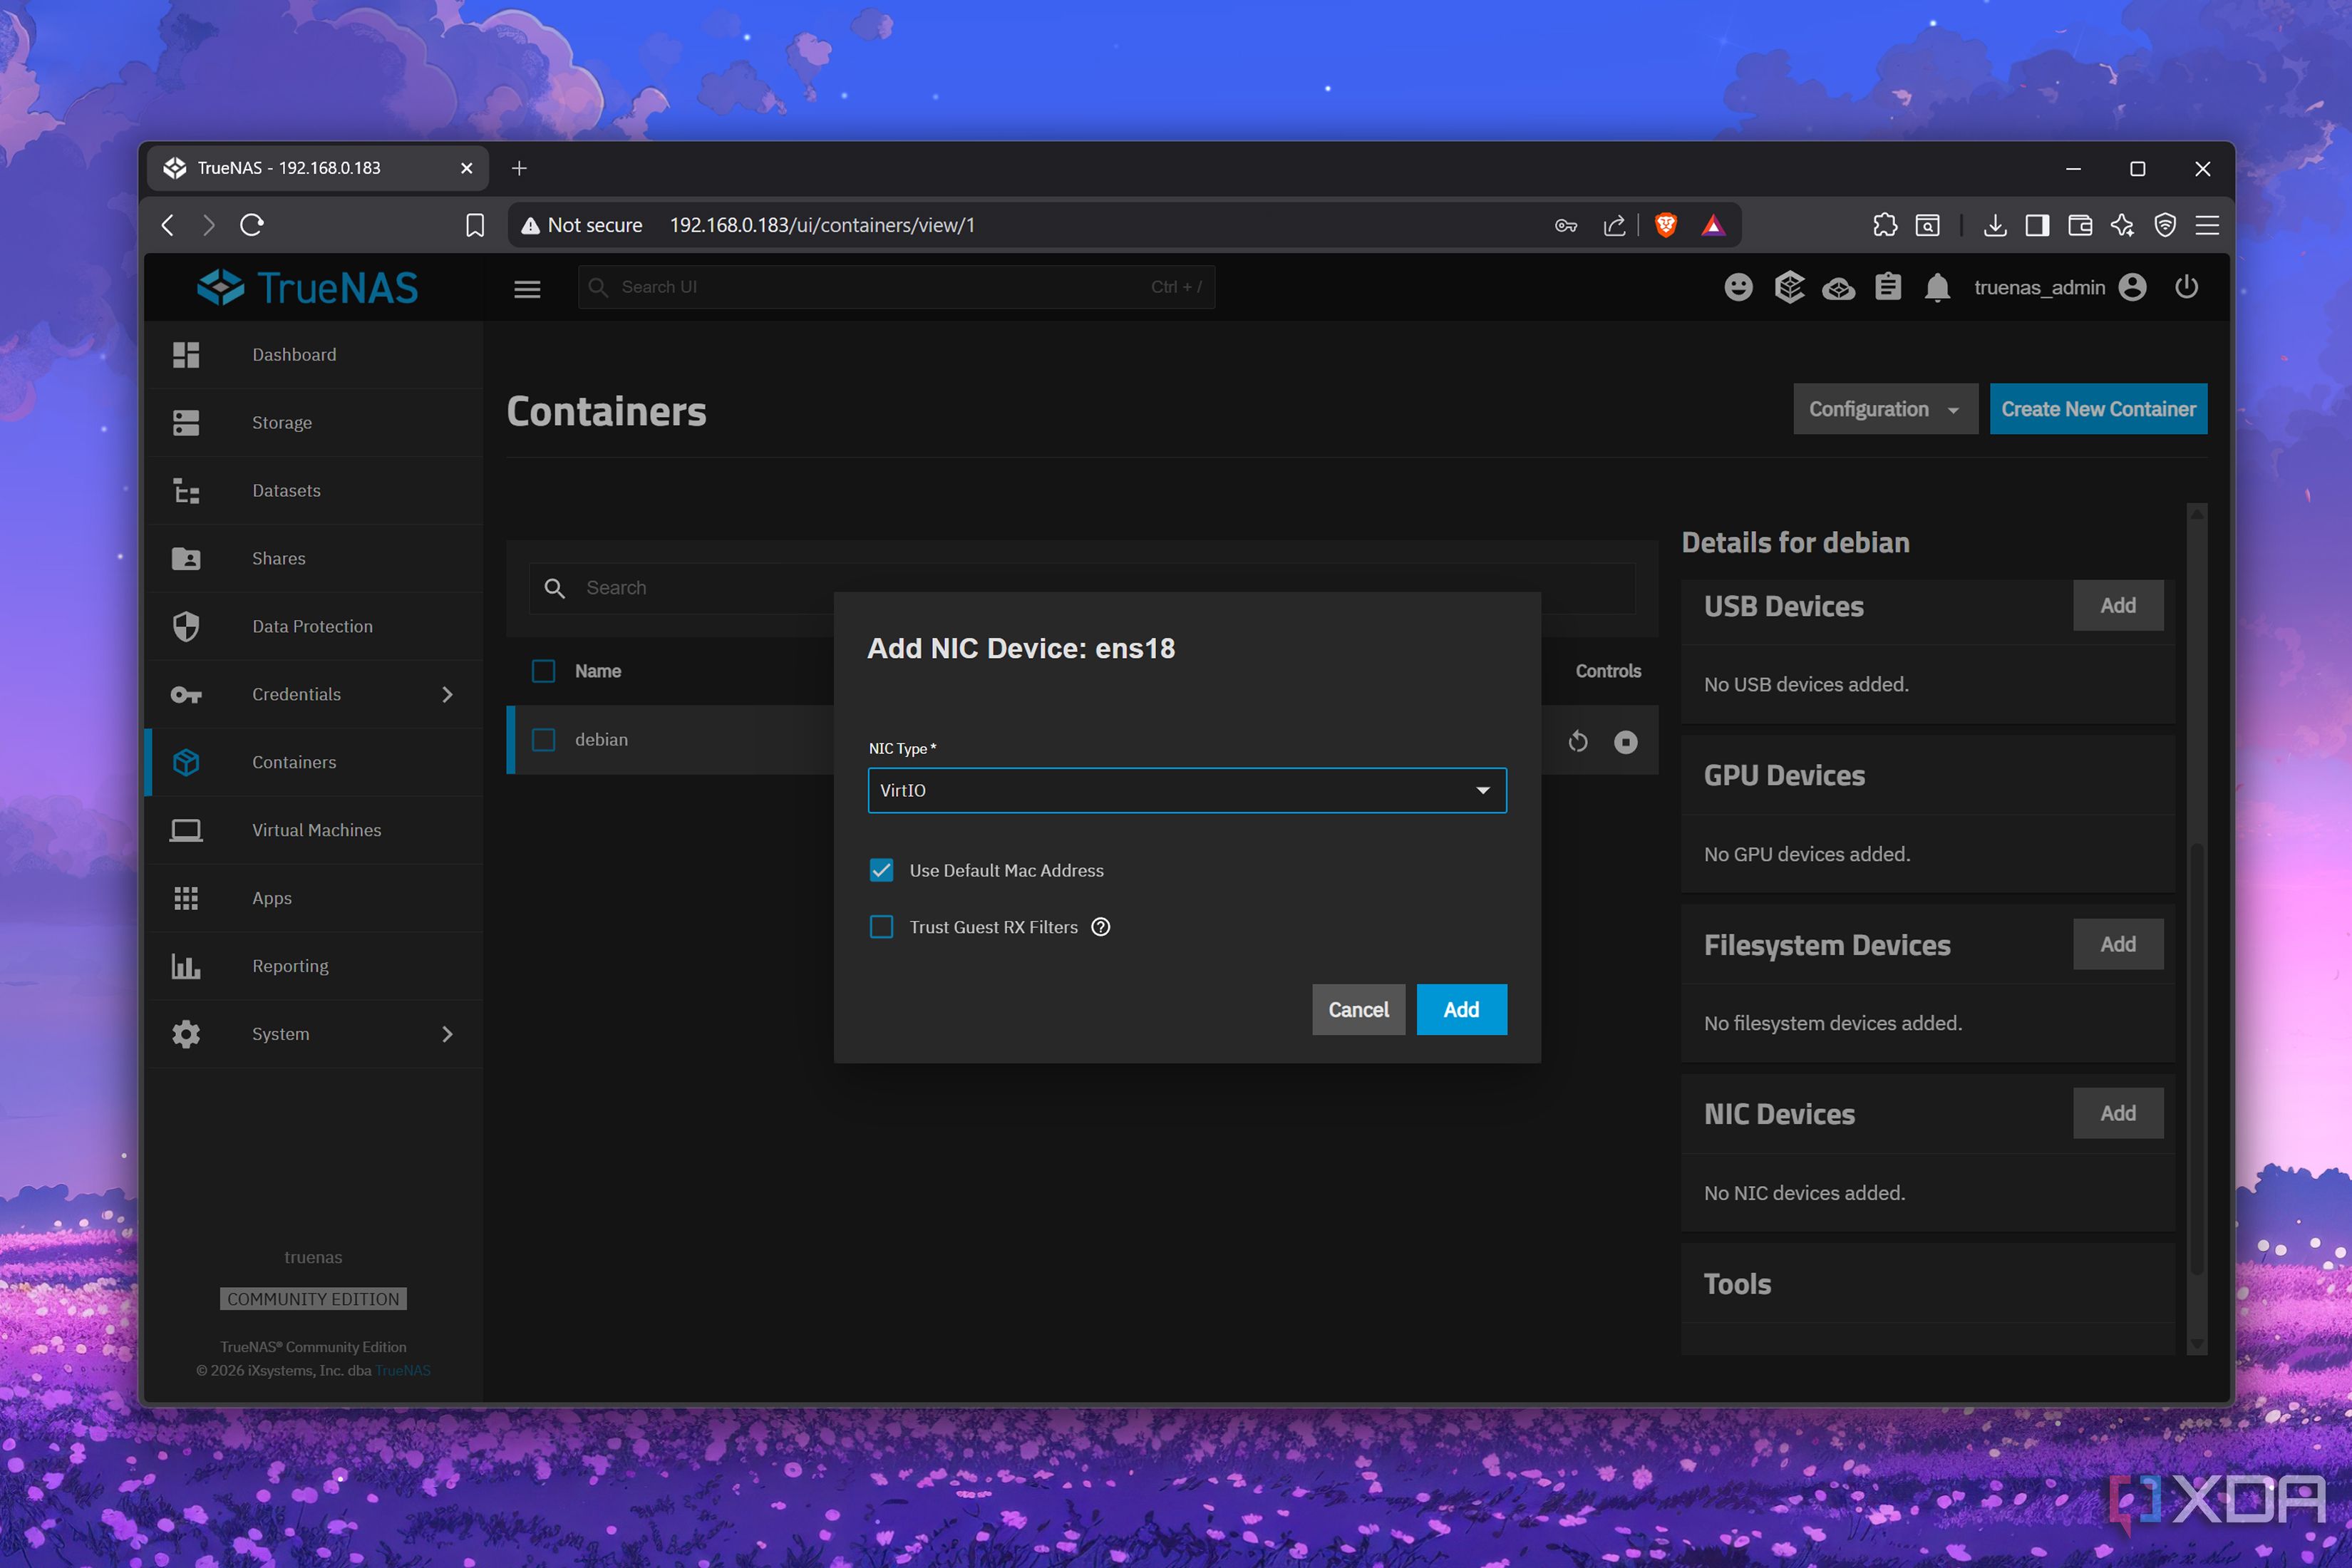Reload the page with the refresh icon

point(251,225)
